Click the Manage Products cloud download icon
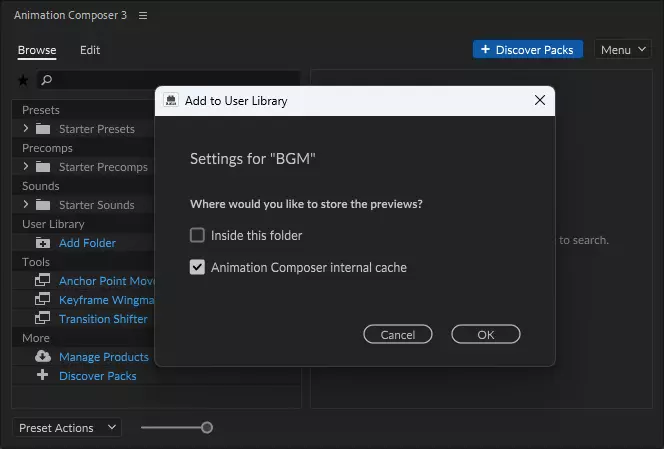664x449 pixels. click(x=43, y=356)
